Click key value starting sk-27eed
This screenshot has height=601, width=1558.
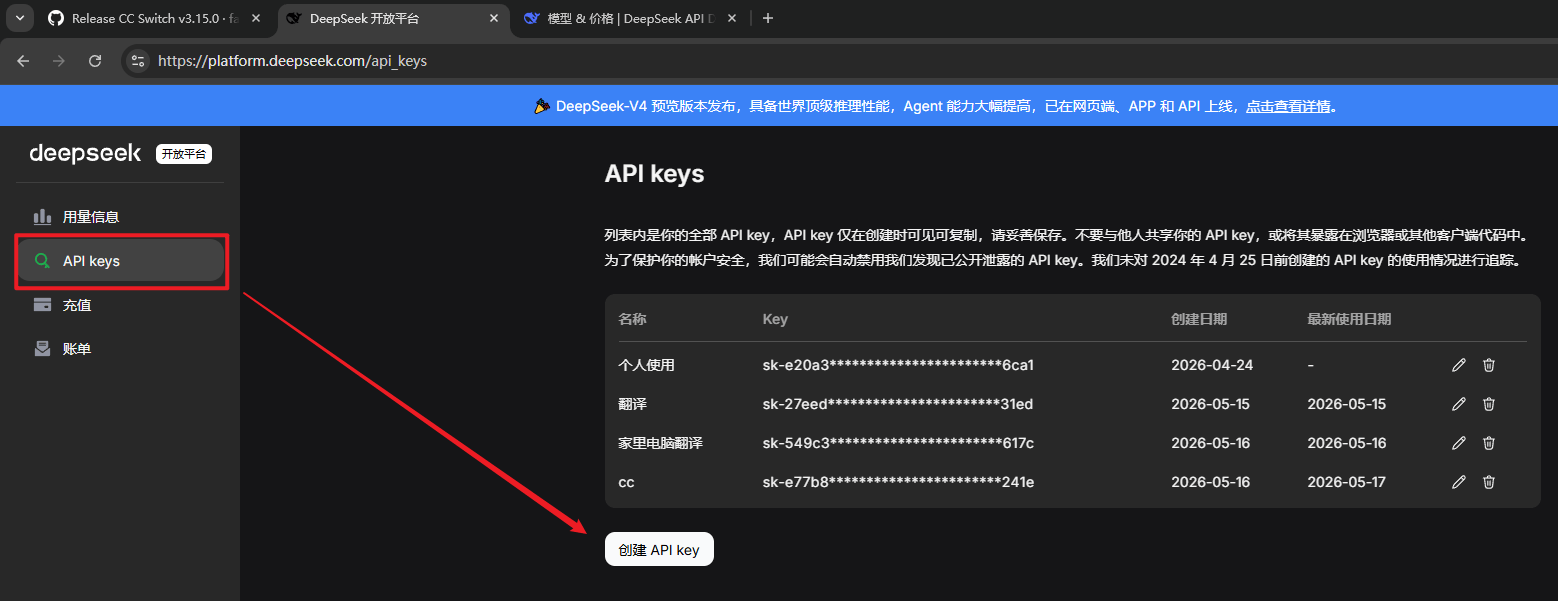click(898, 404)
